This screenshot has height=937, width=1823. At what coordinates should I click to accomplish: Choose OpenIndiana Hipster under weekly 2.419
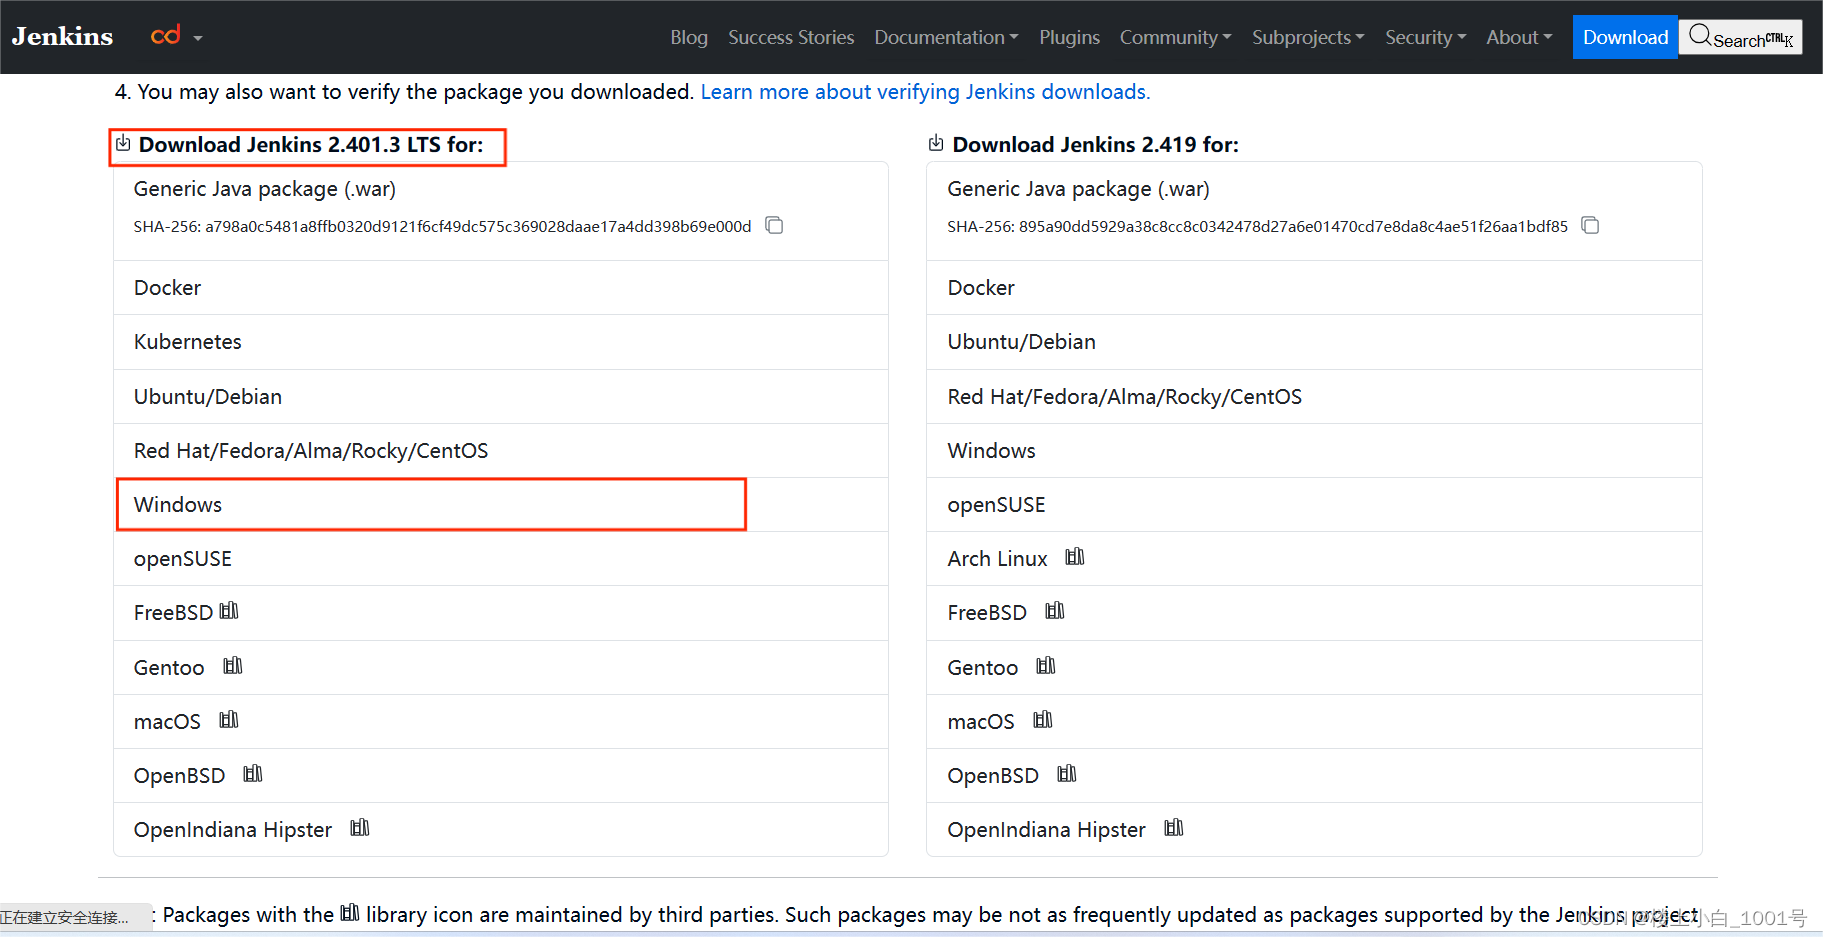pyautogui.click(x=1314, y=830)
